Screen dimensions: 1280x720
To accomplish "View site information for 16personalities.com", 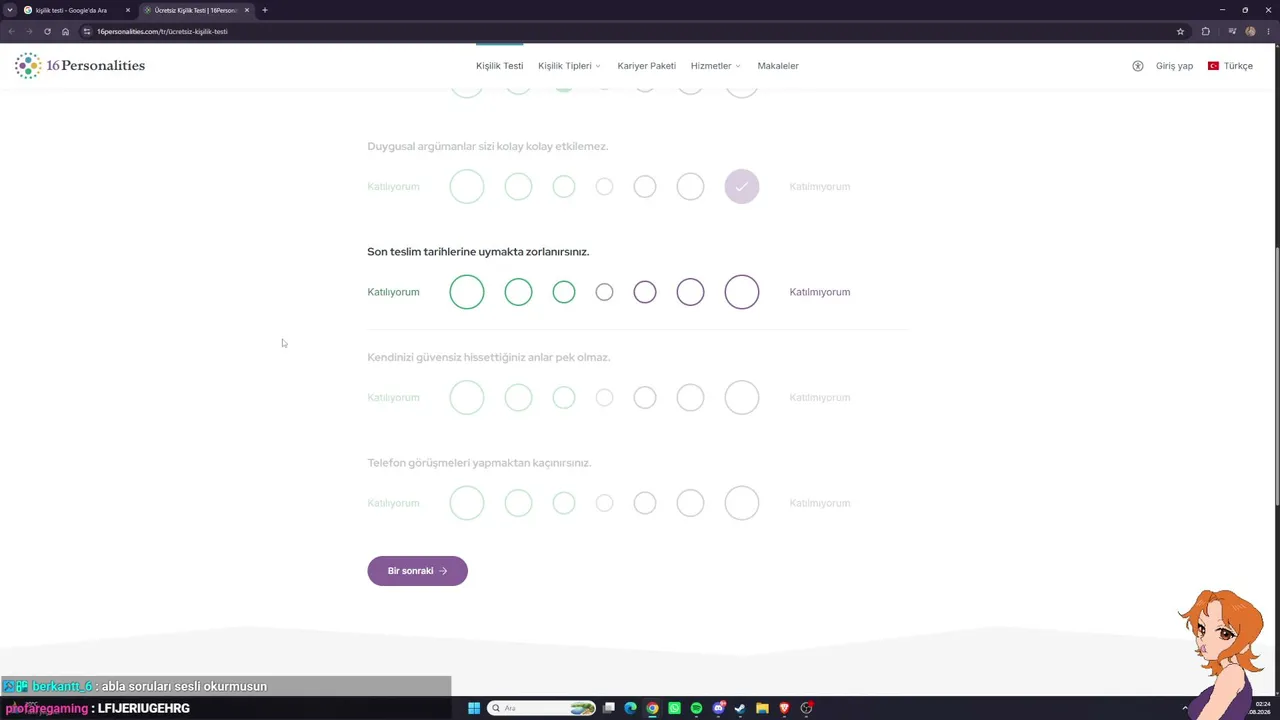I will (x=87, y=31).
